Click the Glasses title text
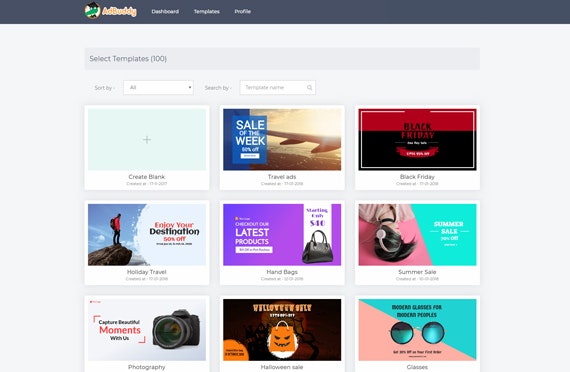This screenshot has width=570, height=372. point(417,367)
